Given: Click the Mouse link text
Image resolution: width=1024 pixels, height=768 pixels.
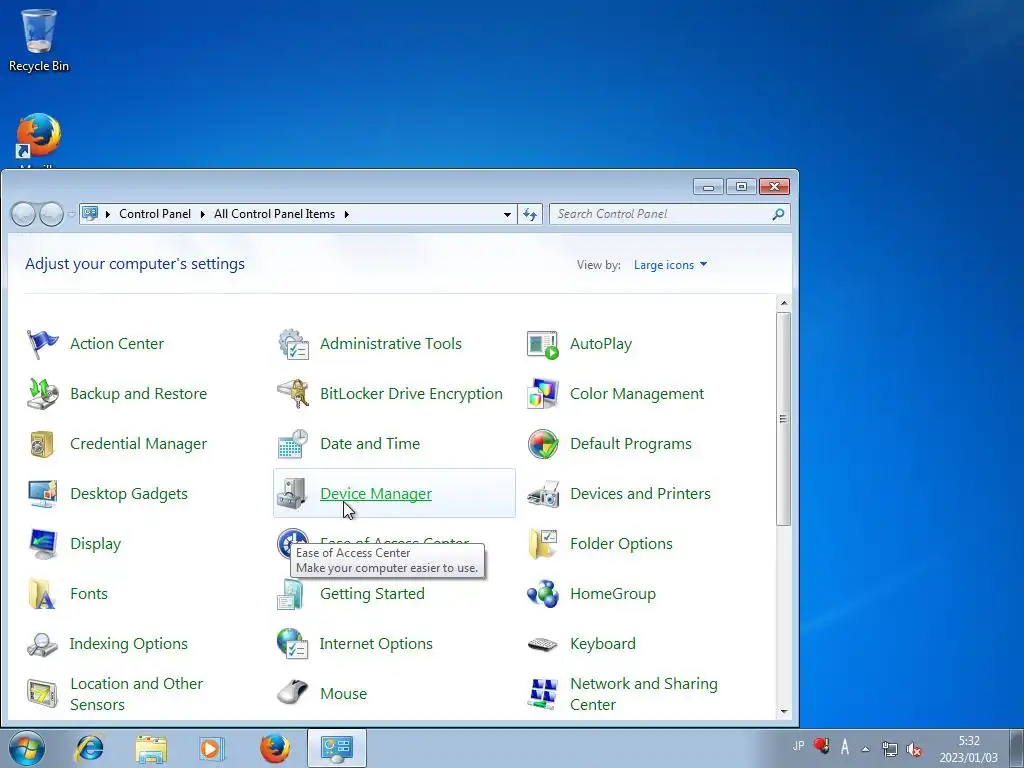Looking at the screenshot, I should click(344, 694).
